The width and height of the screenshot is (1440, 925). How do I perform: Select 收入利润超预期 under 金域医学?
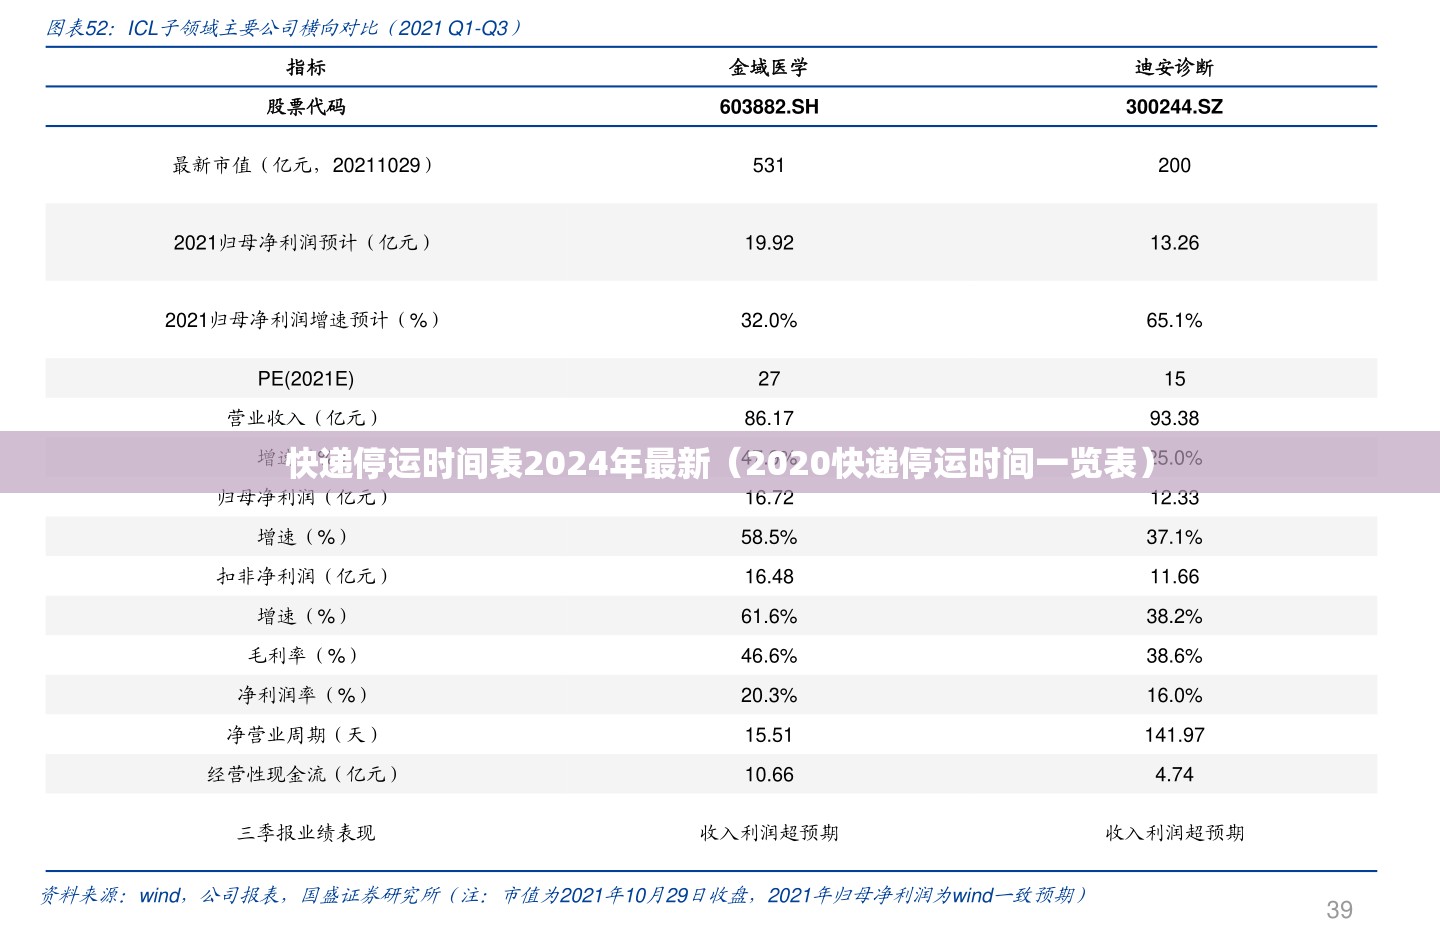(x=769, y=832)
